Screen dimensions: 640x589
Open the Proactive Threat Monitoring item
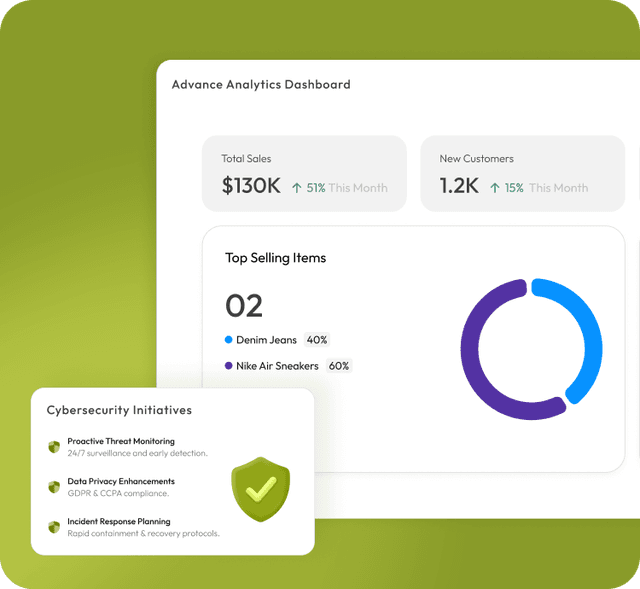[x=121, y=441]
